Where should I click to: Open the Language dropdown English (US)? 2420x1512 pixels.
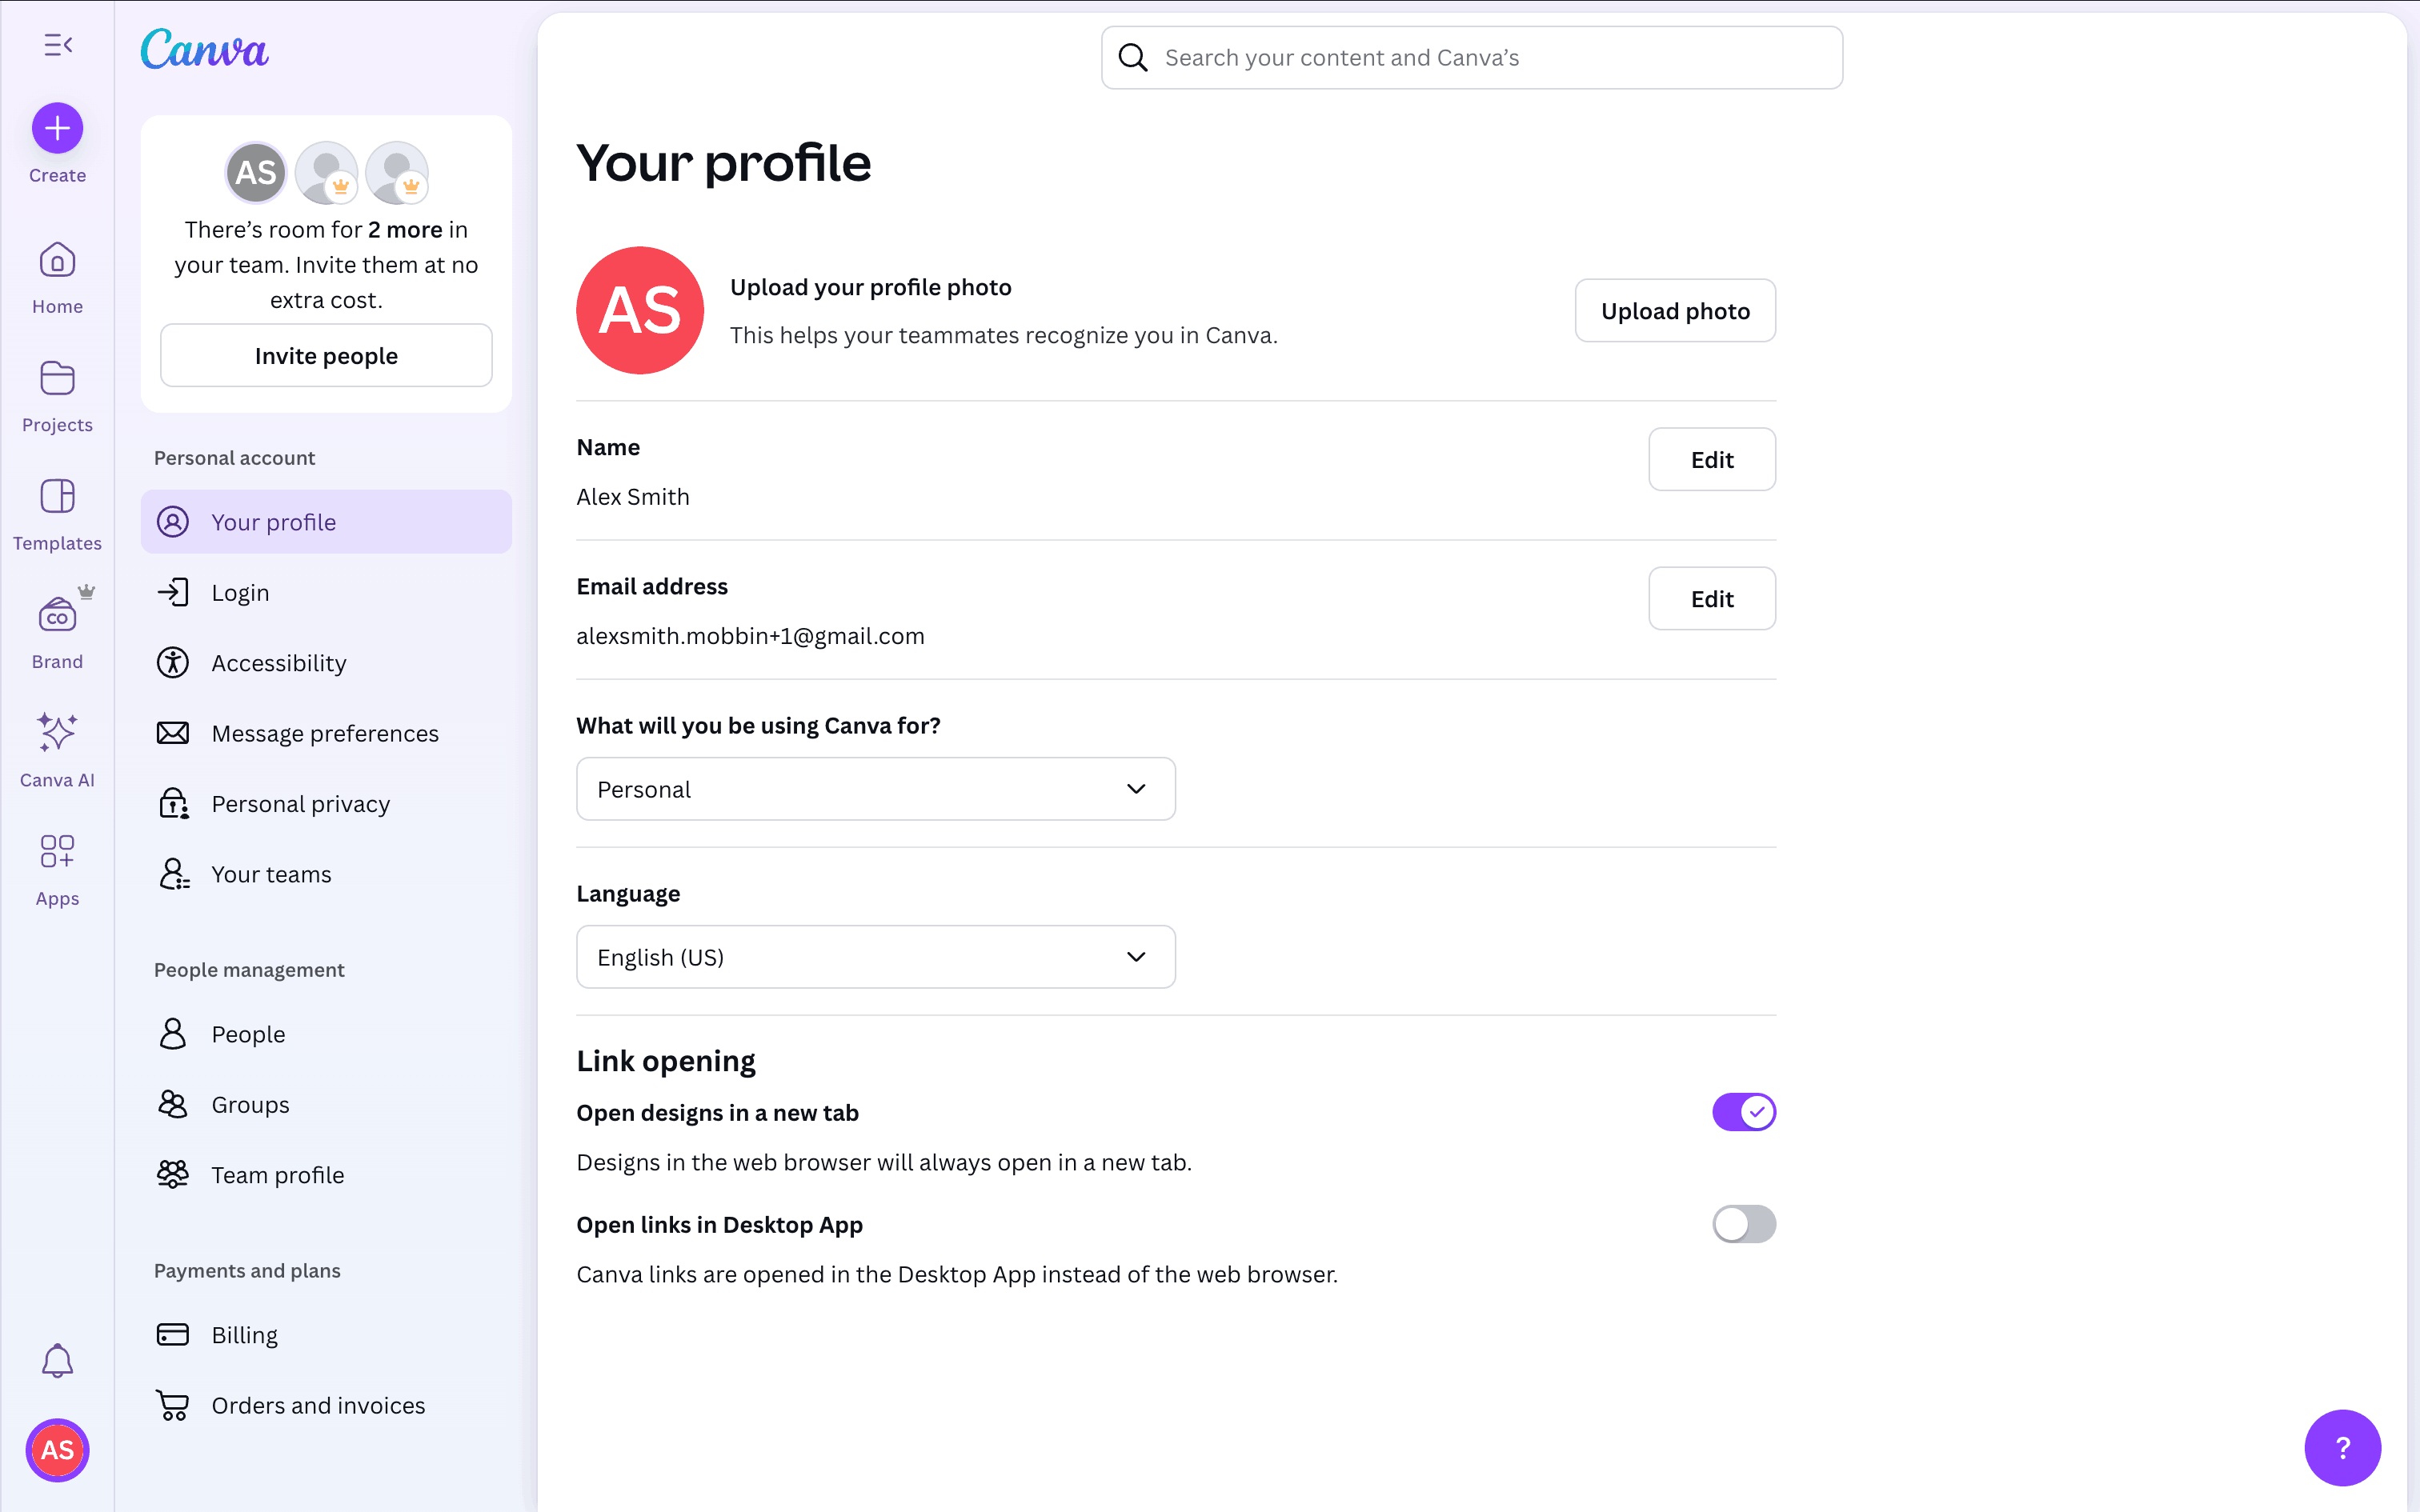point(875,957)
